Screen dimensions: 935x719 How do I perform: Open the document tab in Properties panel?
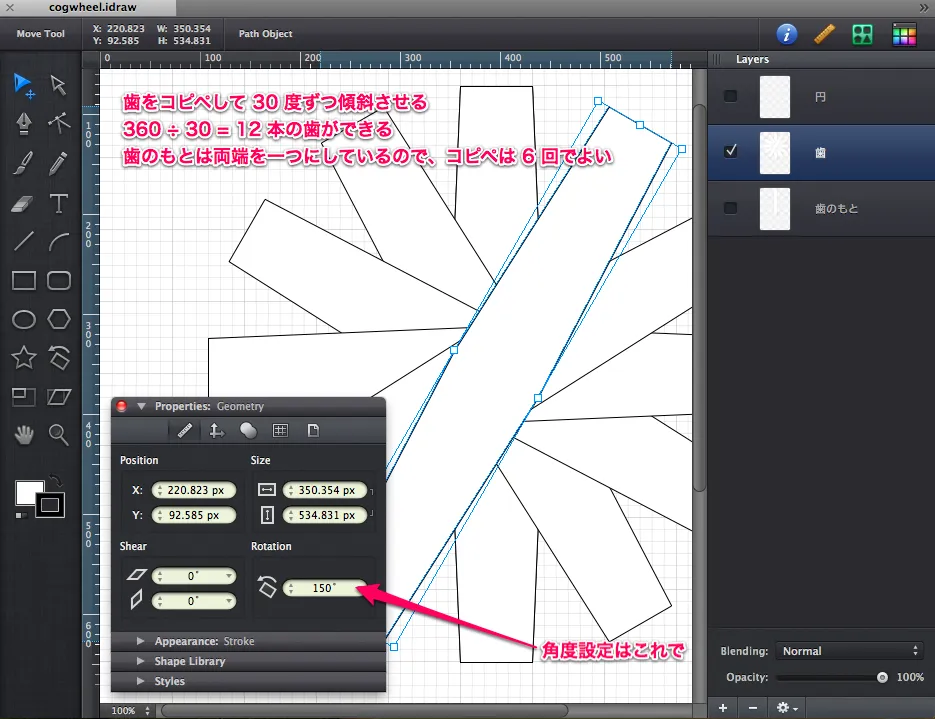pos(313,431)
